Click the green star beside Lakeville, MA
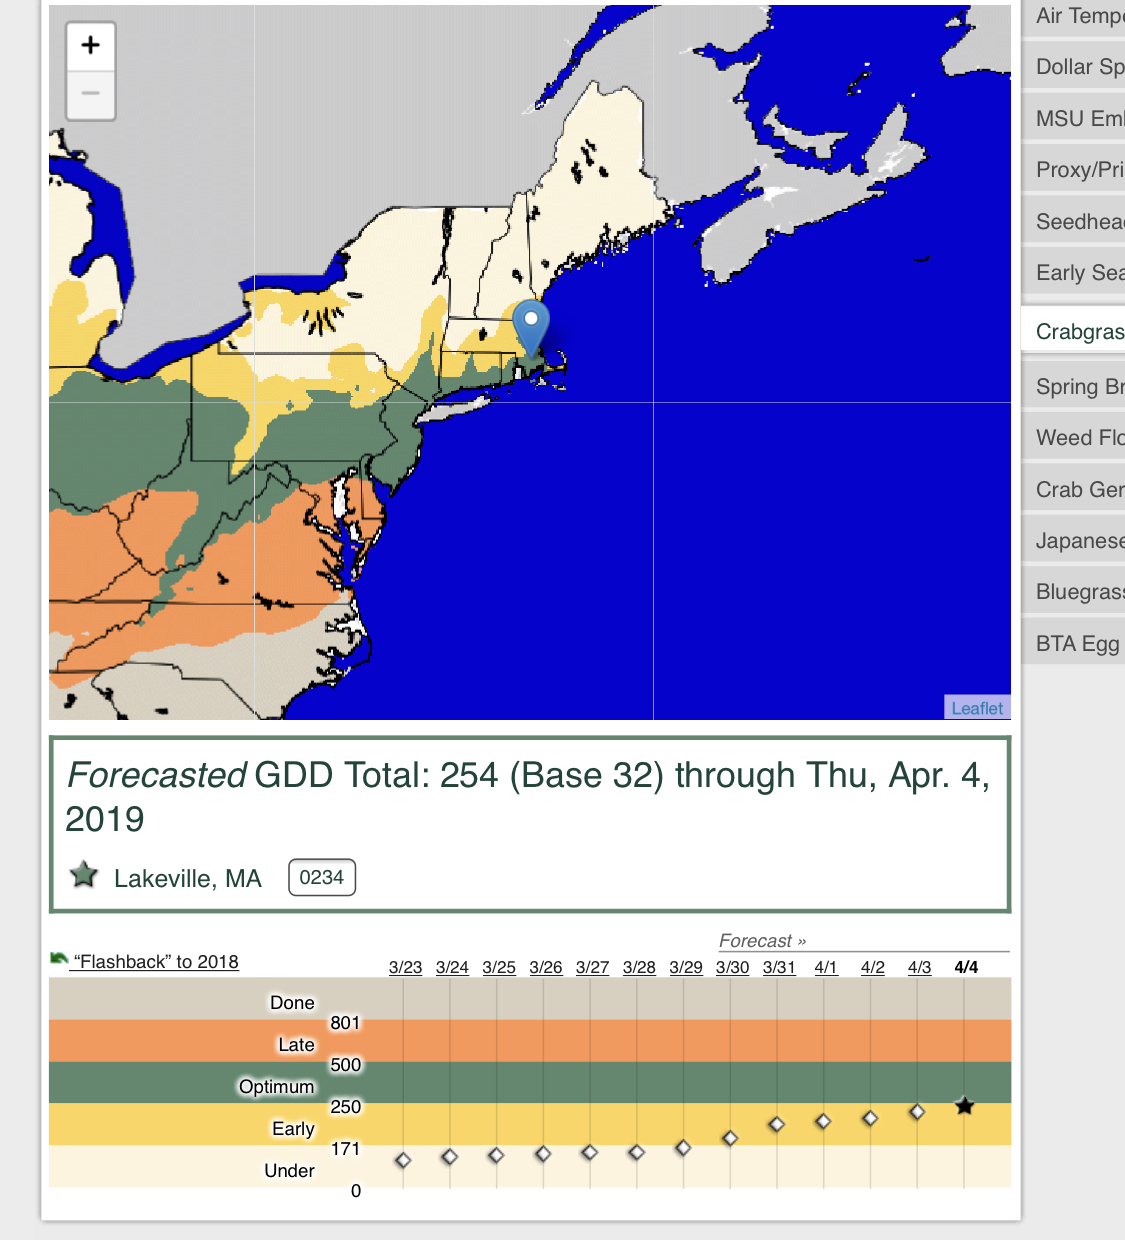 click(84, 875)
